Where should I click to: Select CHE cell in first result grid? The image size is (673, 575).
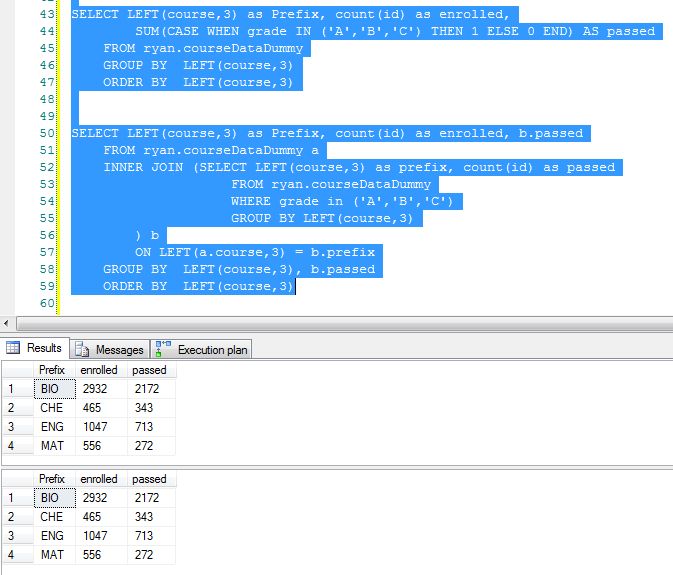[x=55, y=408]
